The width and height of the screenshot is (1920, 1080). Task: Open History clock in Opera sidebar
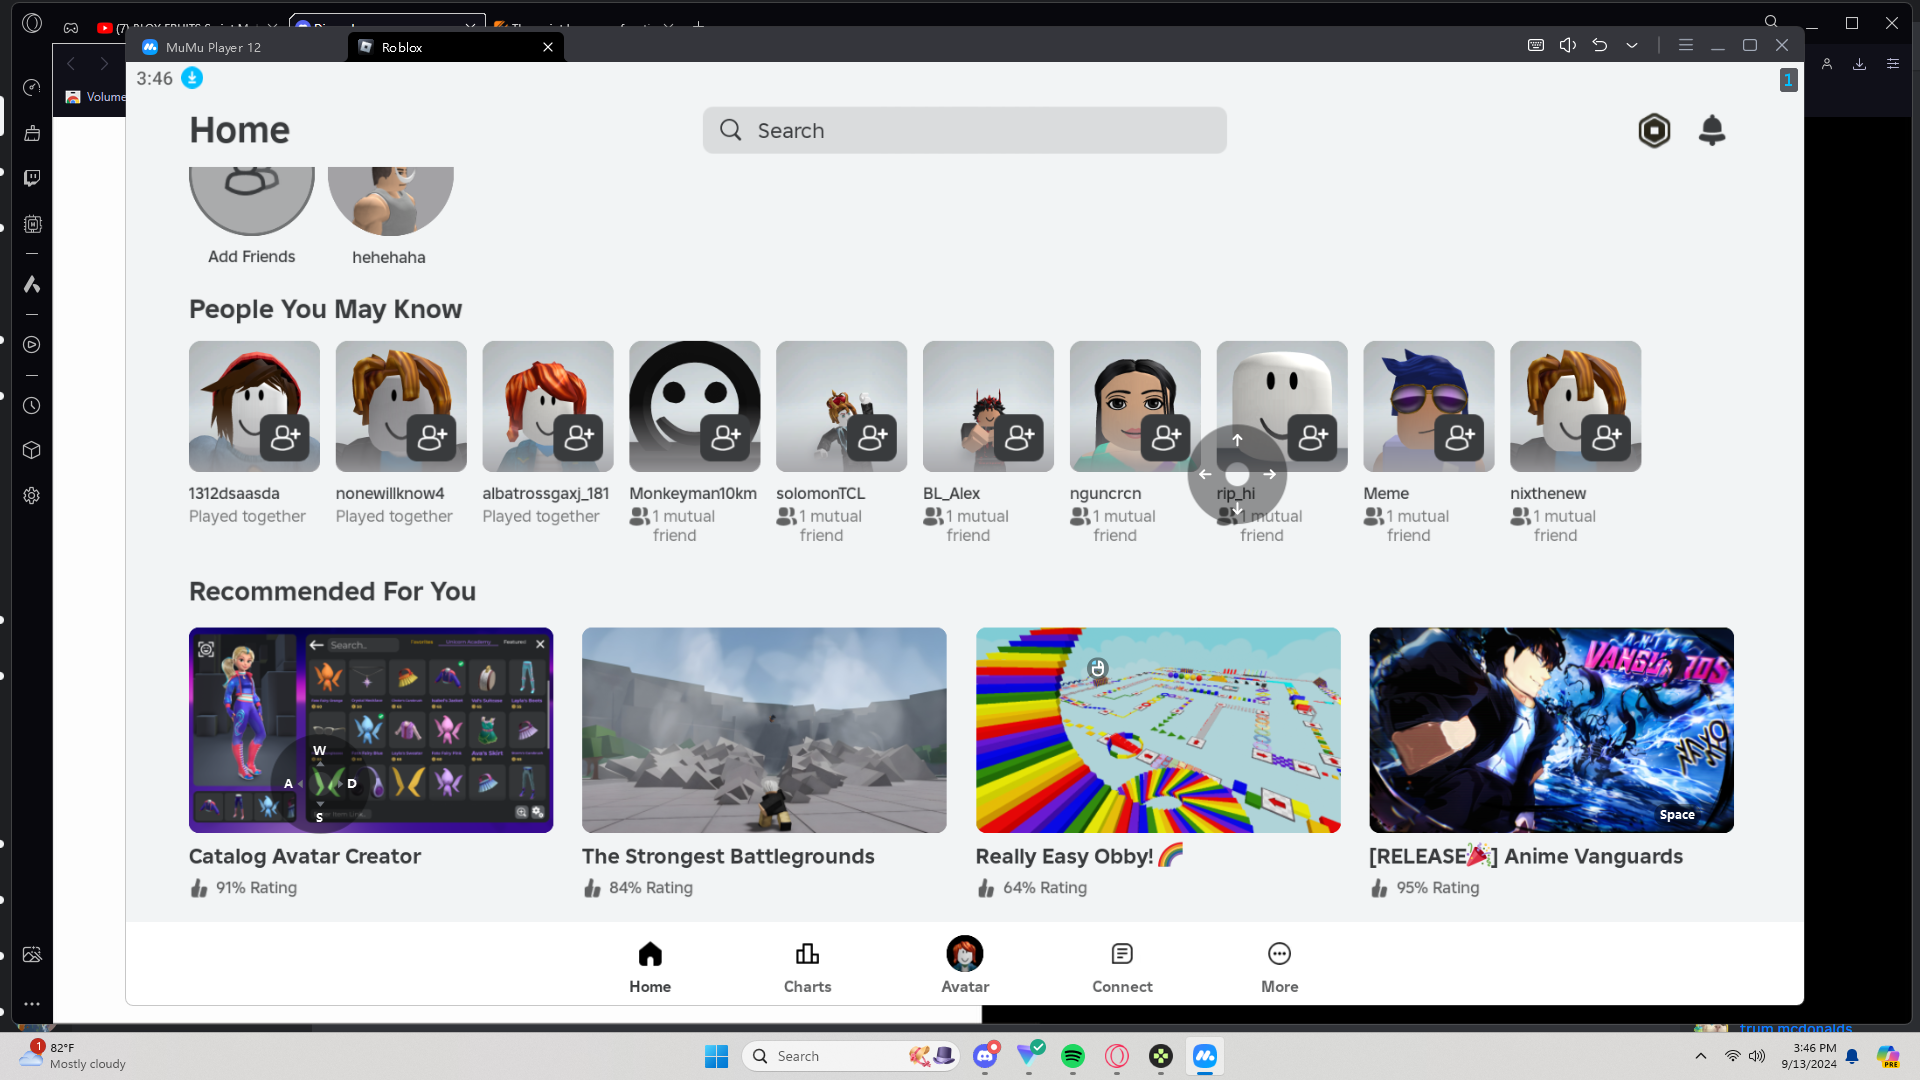32,406
